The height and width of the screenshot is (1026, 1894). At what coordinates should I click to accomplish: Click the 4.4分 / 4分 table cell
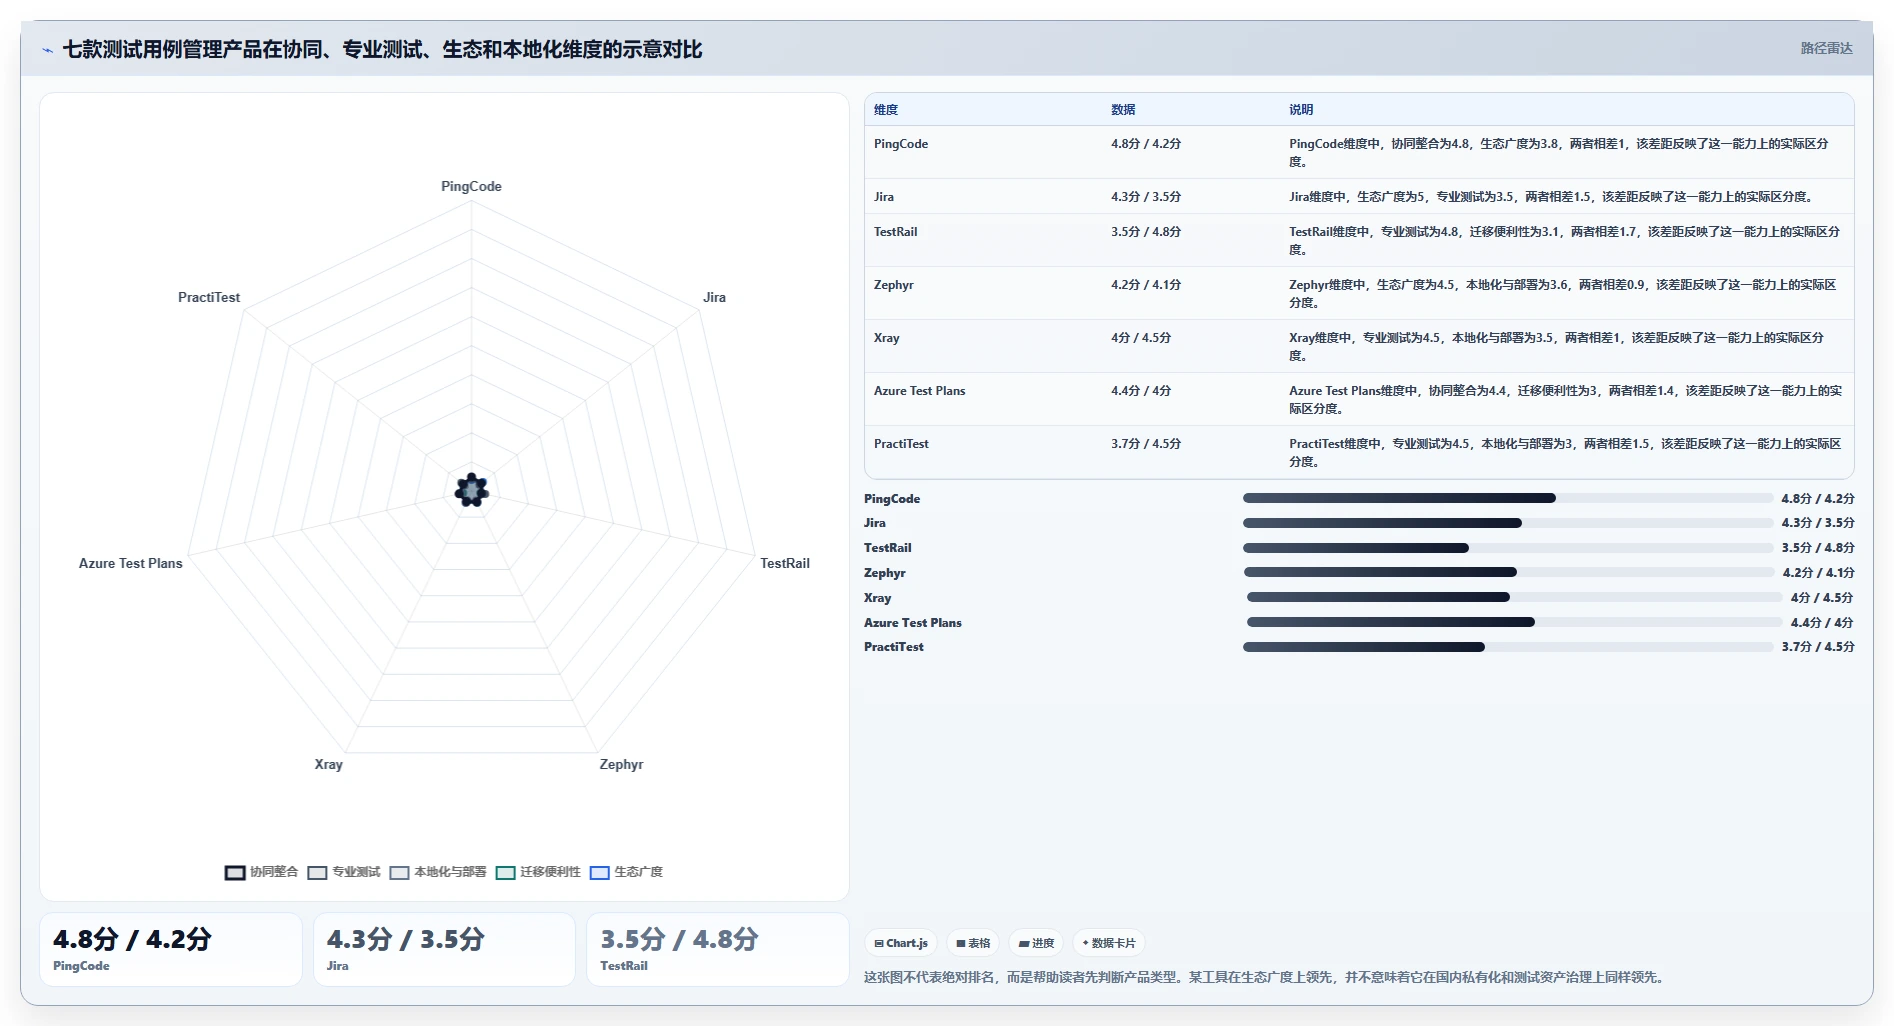point(1141,391)
